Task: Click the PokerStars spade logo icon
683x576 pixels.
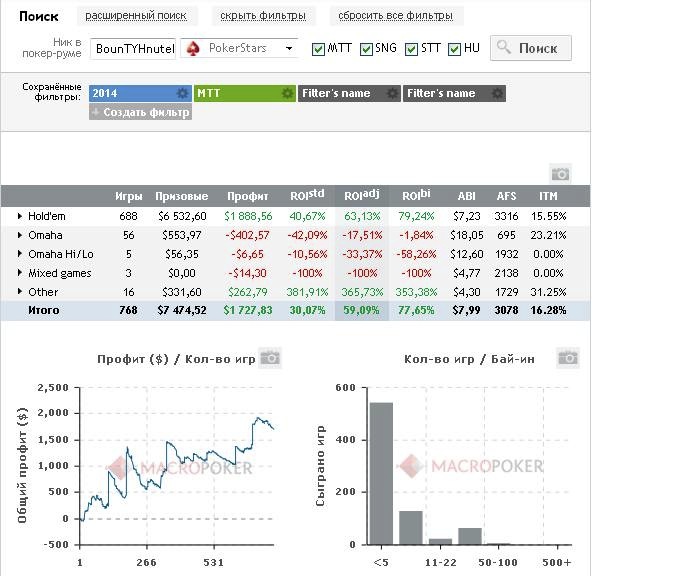Action: click(x=193, y=48)
